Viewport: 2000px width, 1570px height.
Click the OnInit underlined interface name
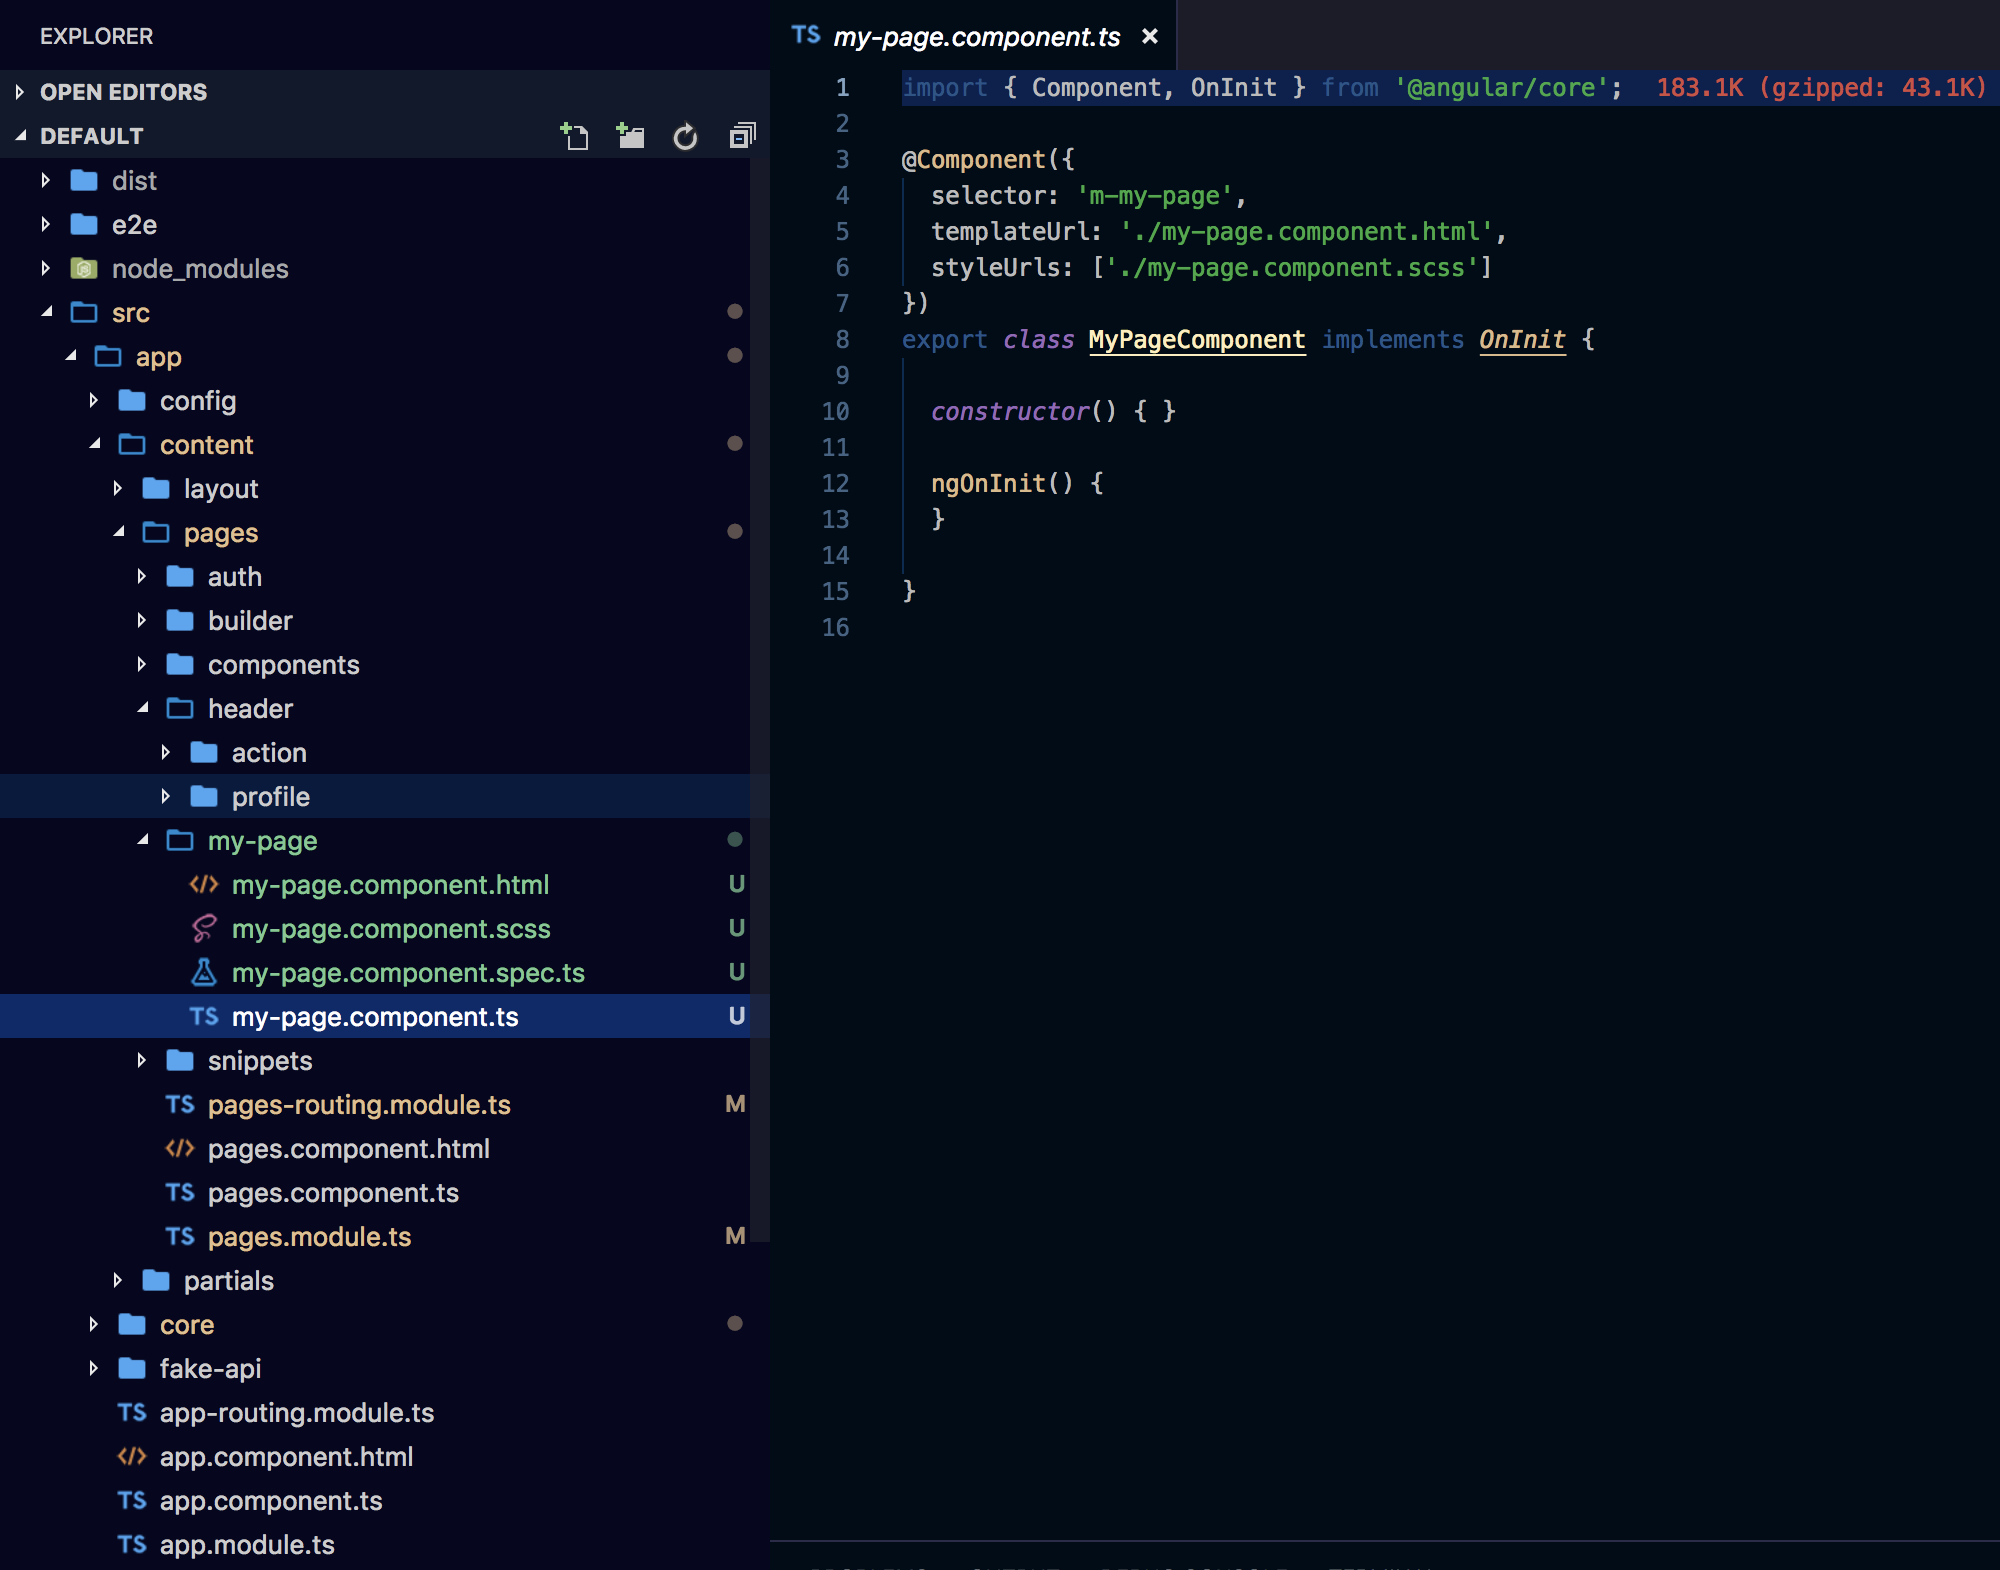coord(1522,340)
